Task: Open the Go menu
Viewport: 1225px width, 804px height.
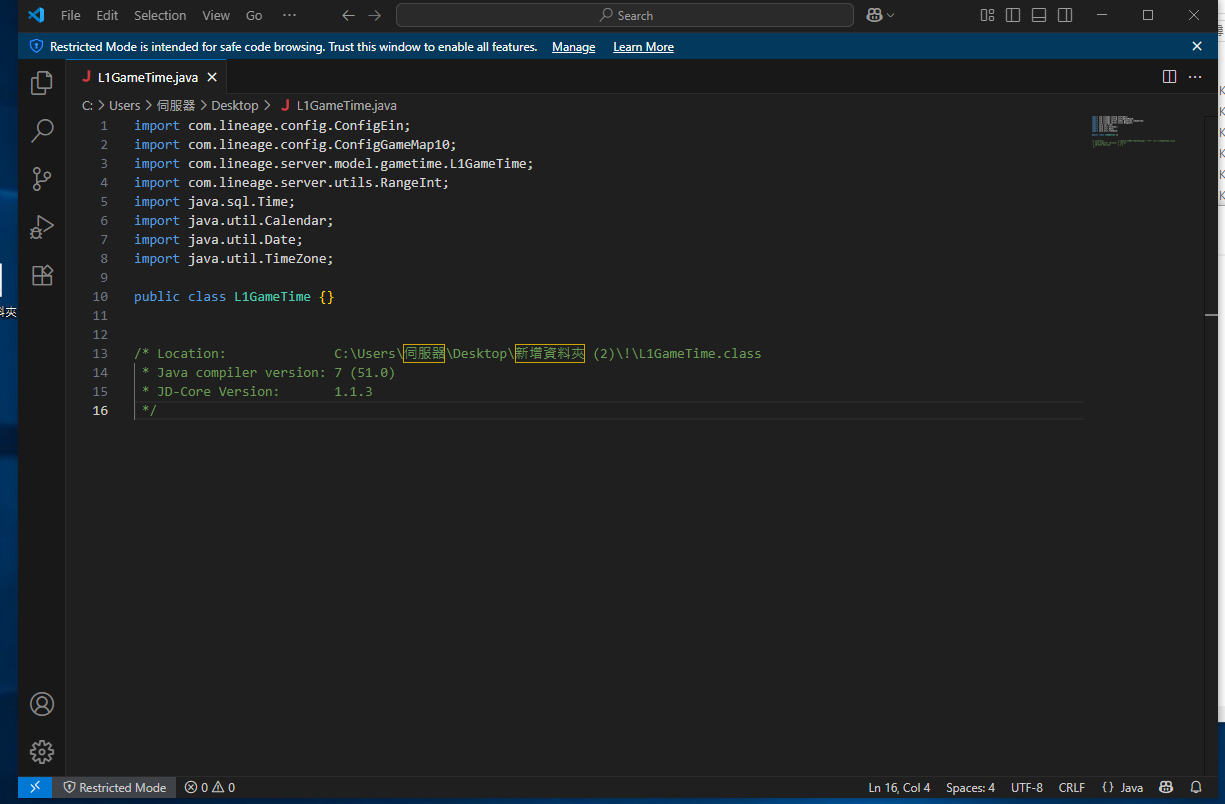Action: pyautogui.click(x=254, y=15)
